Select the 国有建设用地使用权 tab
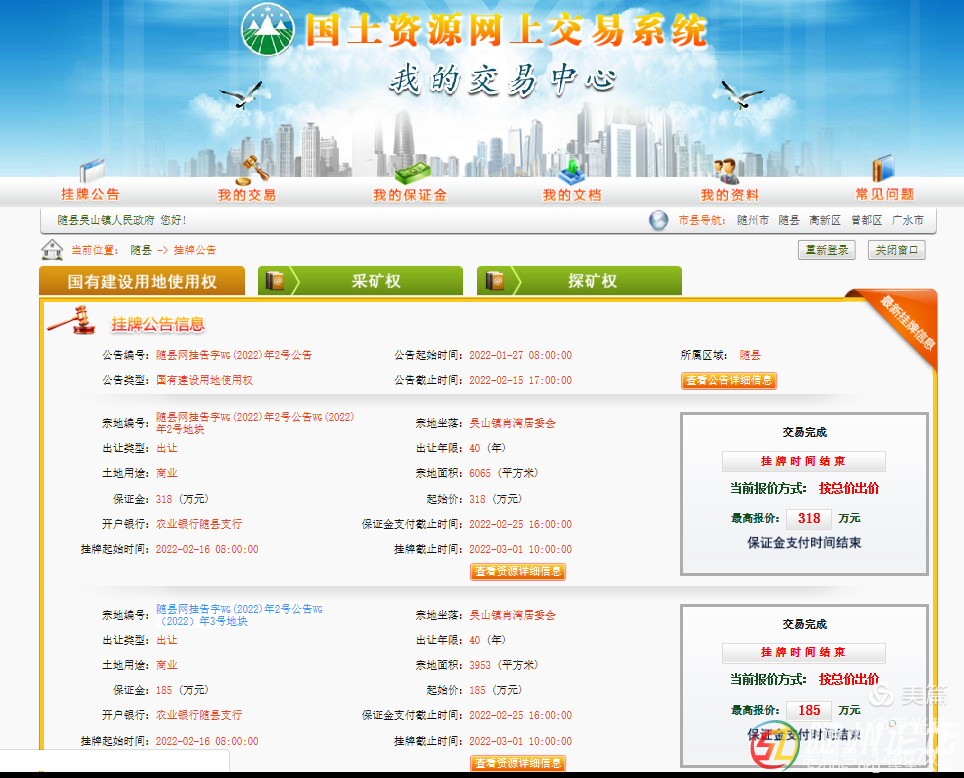964x778 pixels. (x=142, y=282)
